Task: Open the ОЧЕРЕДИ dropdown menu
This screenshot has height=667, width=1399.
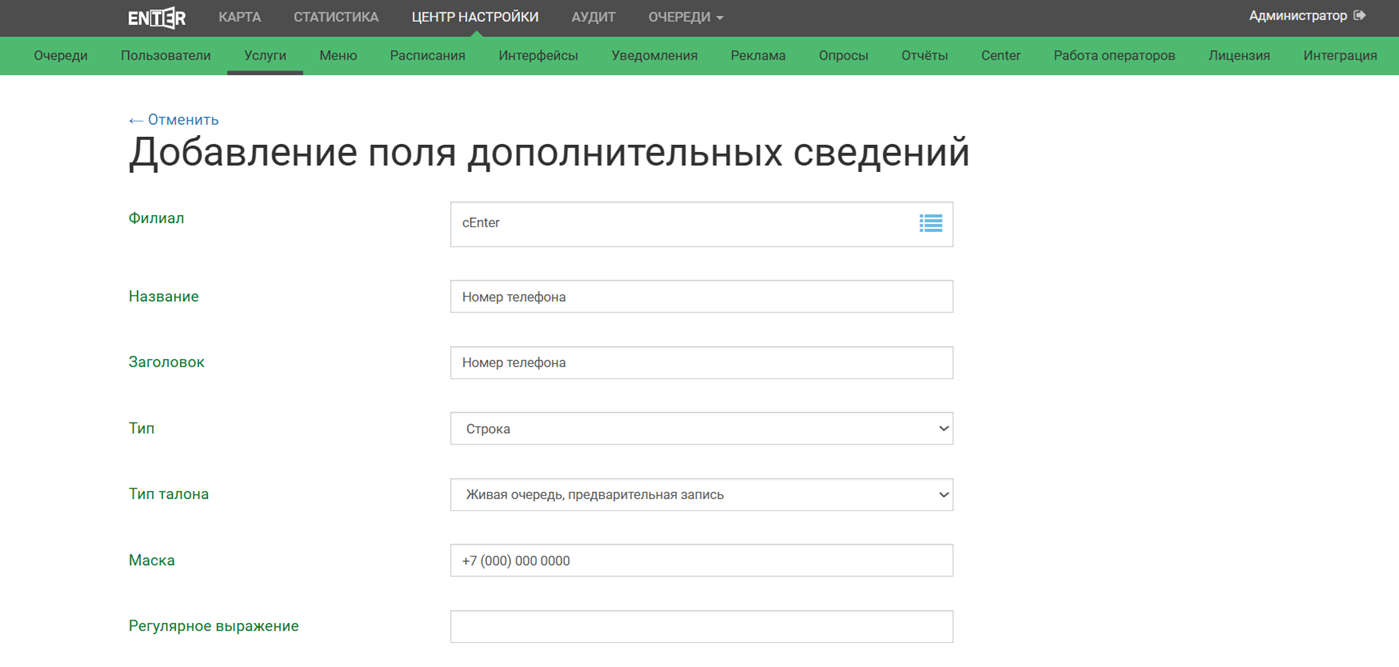Action: tap(685, 17)
